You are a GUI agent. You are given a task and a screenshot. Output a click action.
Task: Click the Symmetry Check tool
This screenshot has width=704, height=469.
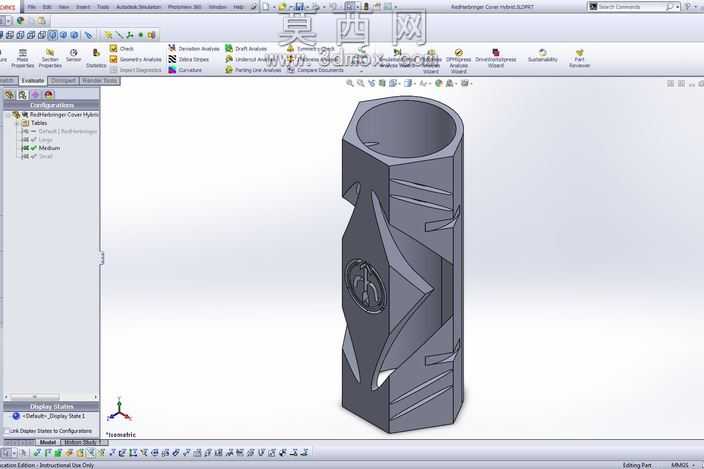pos(311,48)
